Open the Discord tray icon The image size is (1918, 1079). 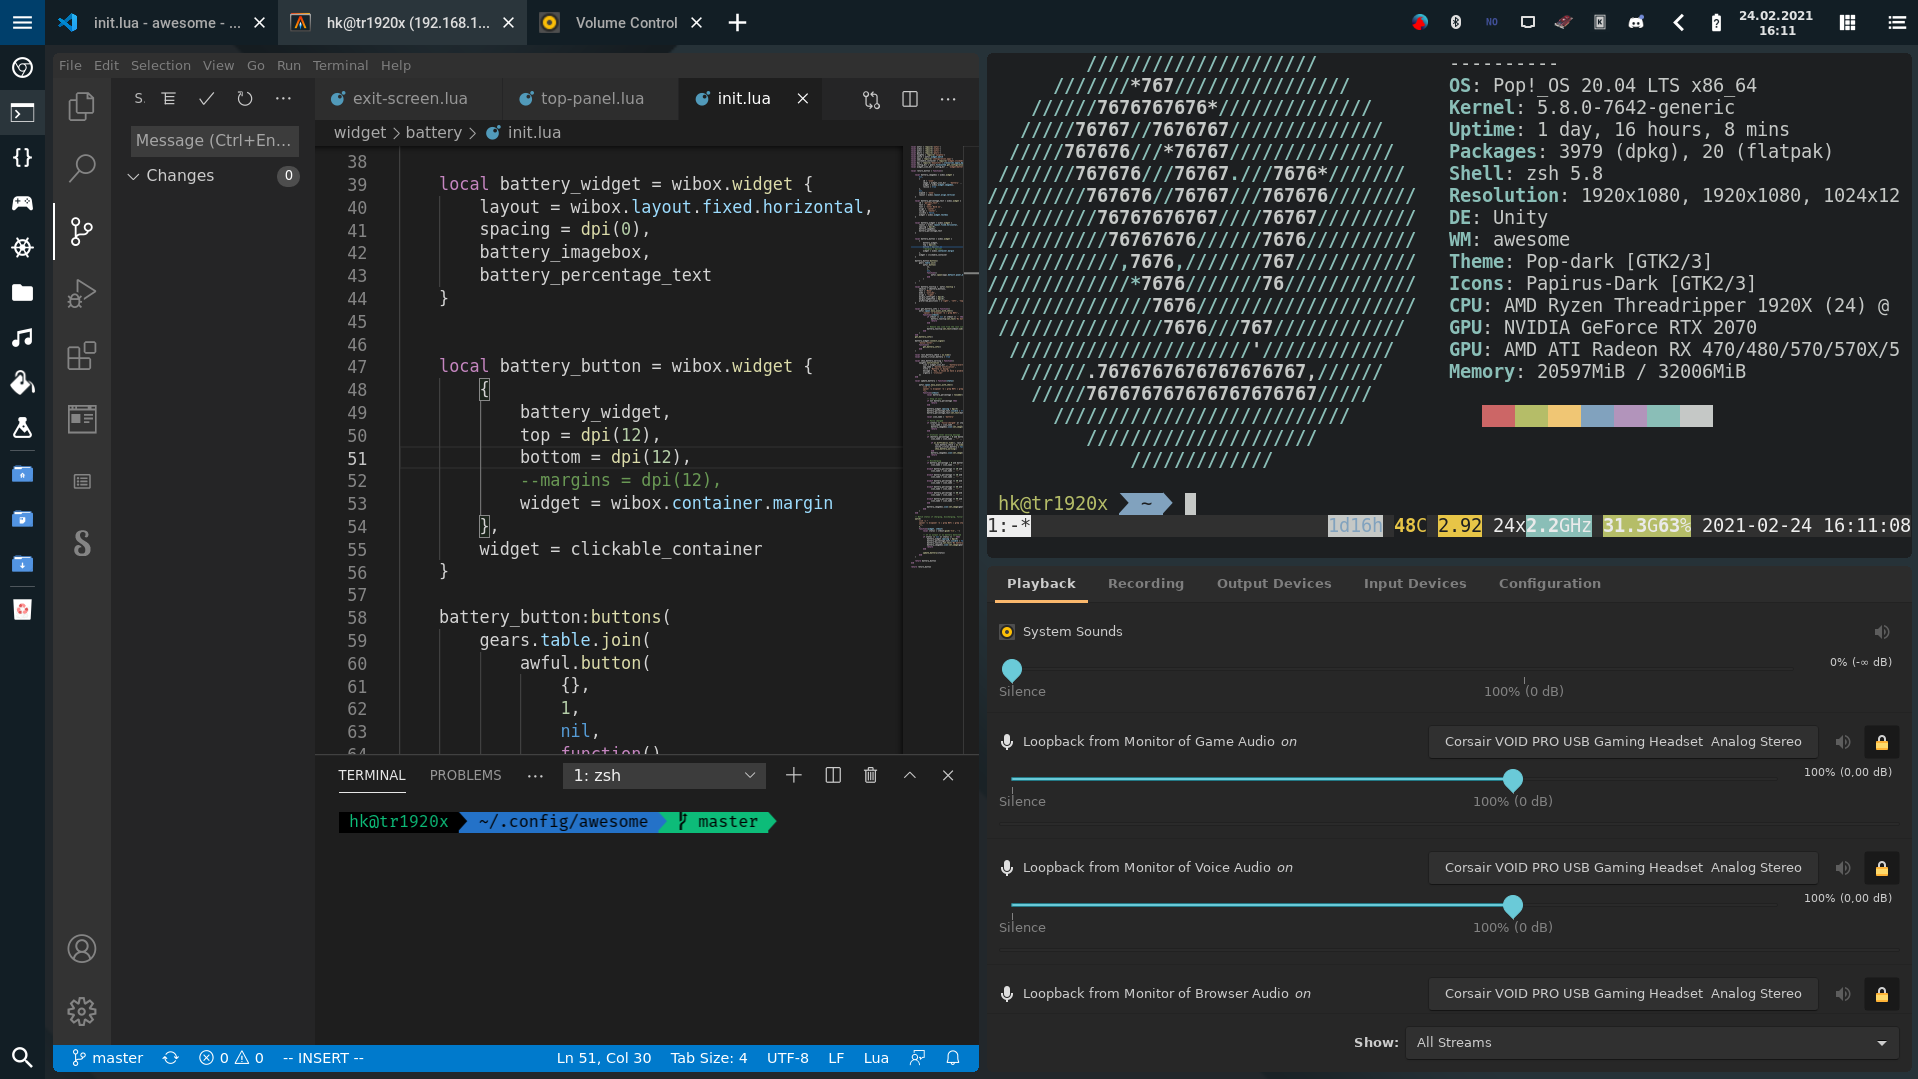[x=1636, y=22]
